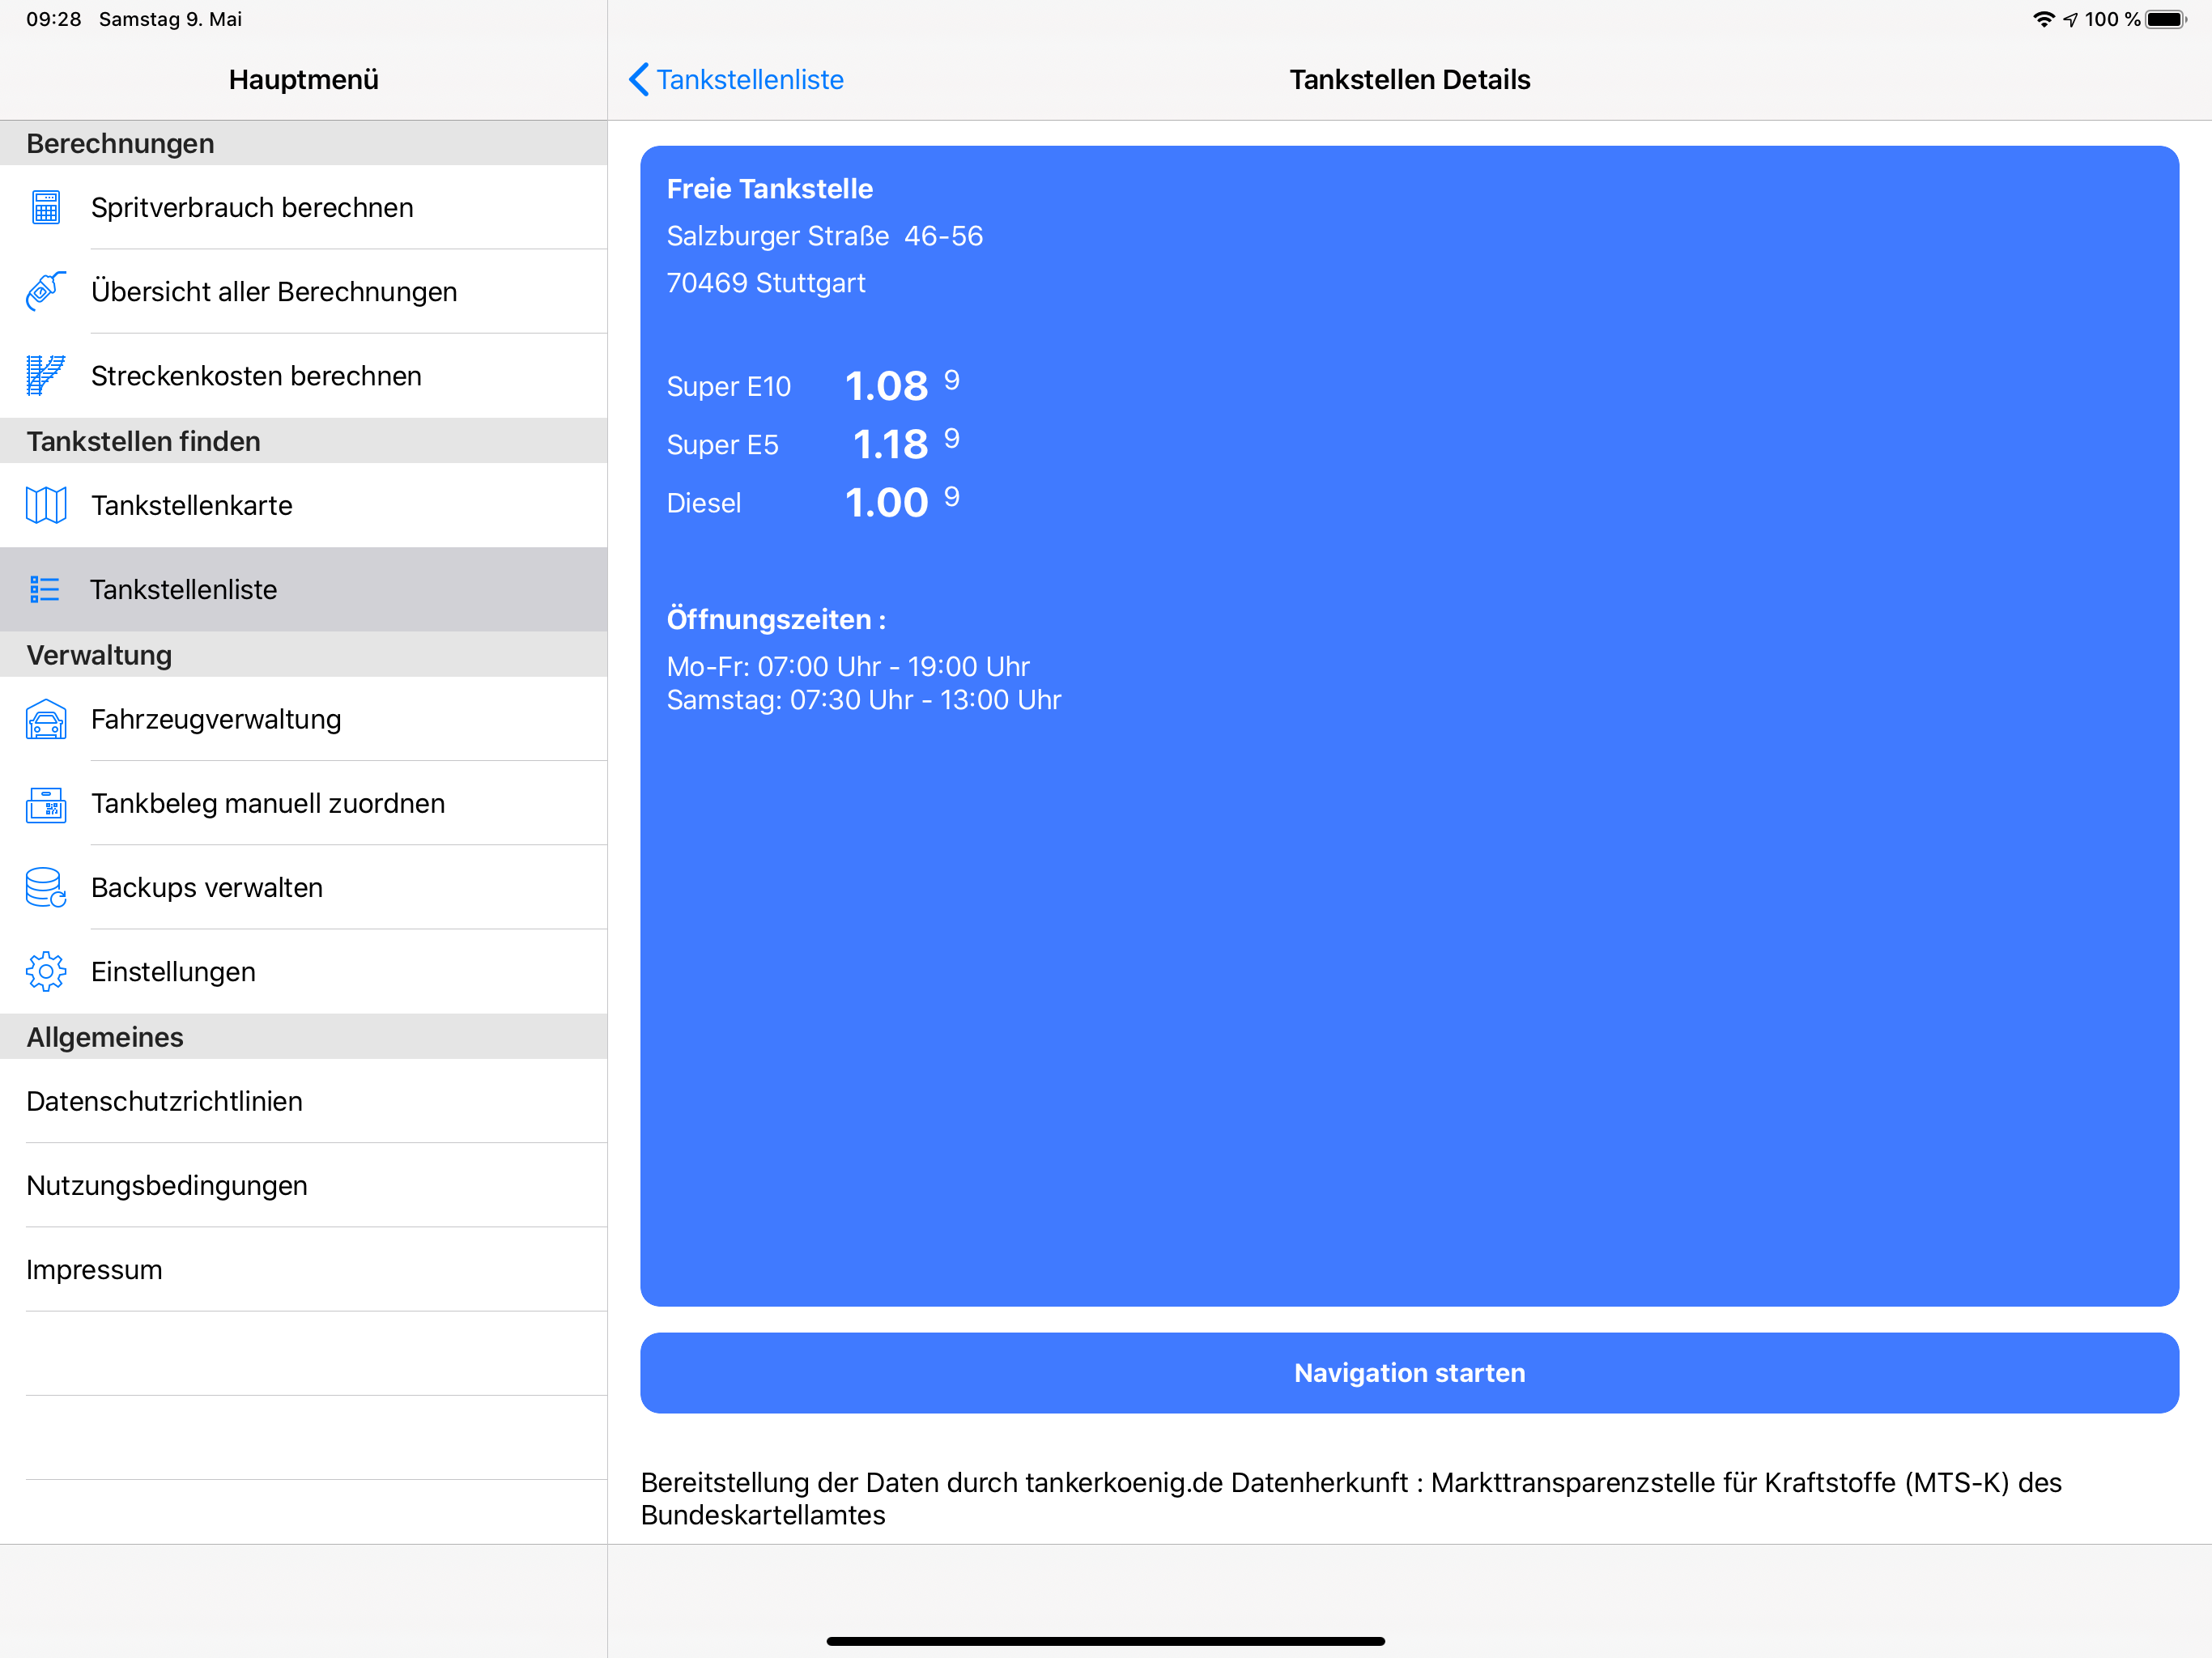Start navigation with Navigation starten button

(1409, 1373)
